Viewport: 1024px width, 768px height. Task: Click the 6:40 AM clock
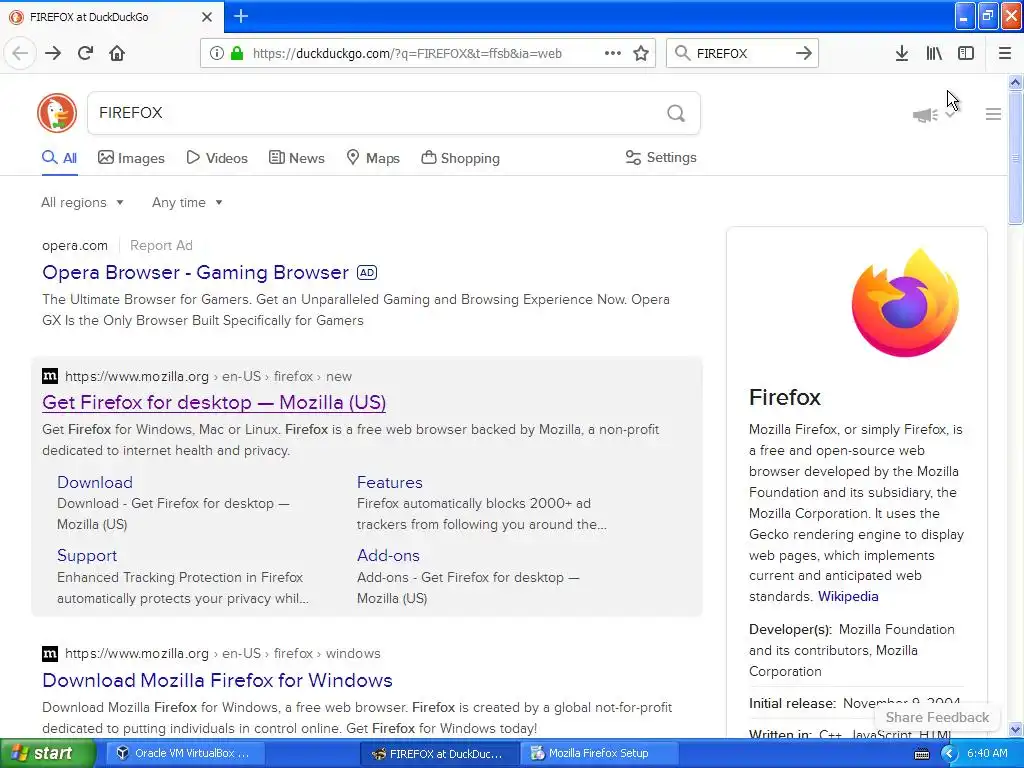[987, 753]
